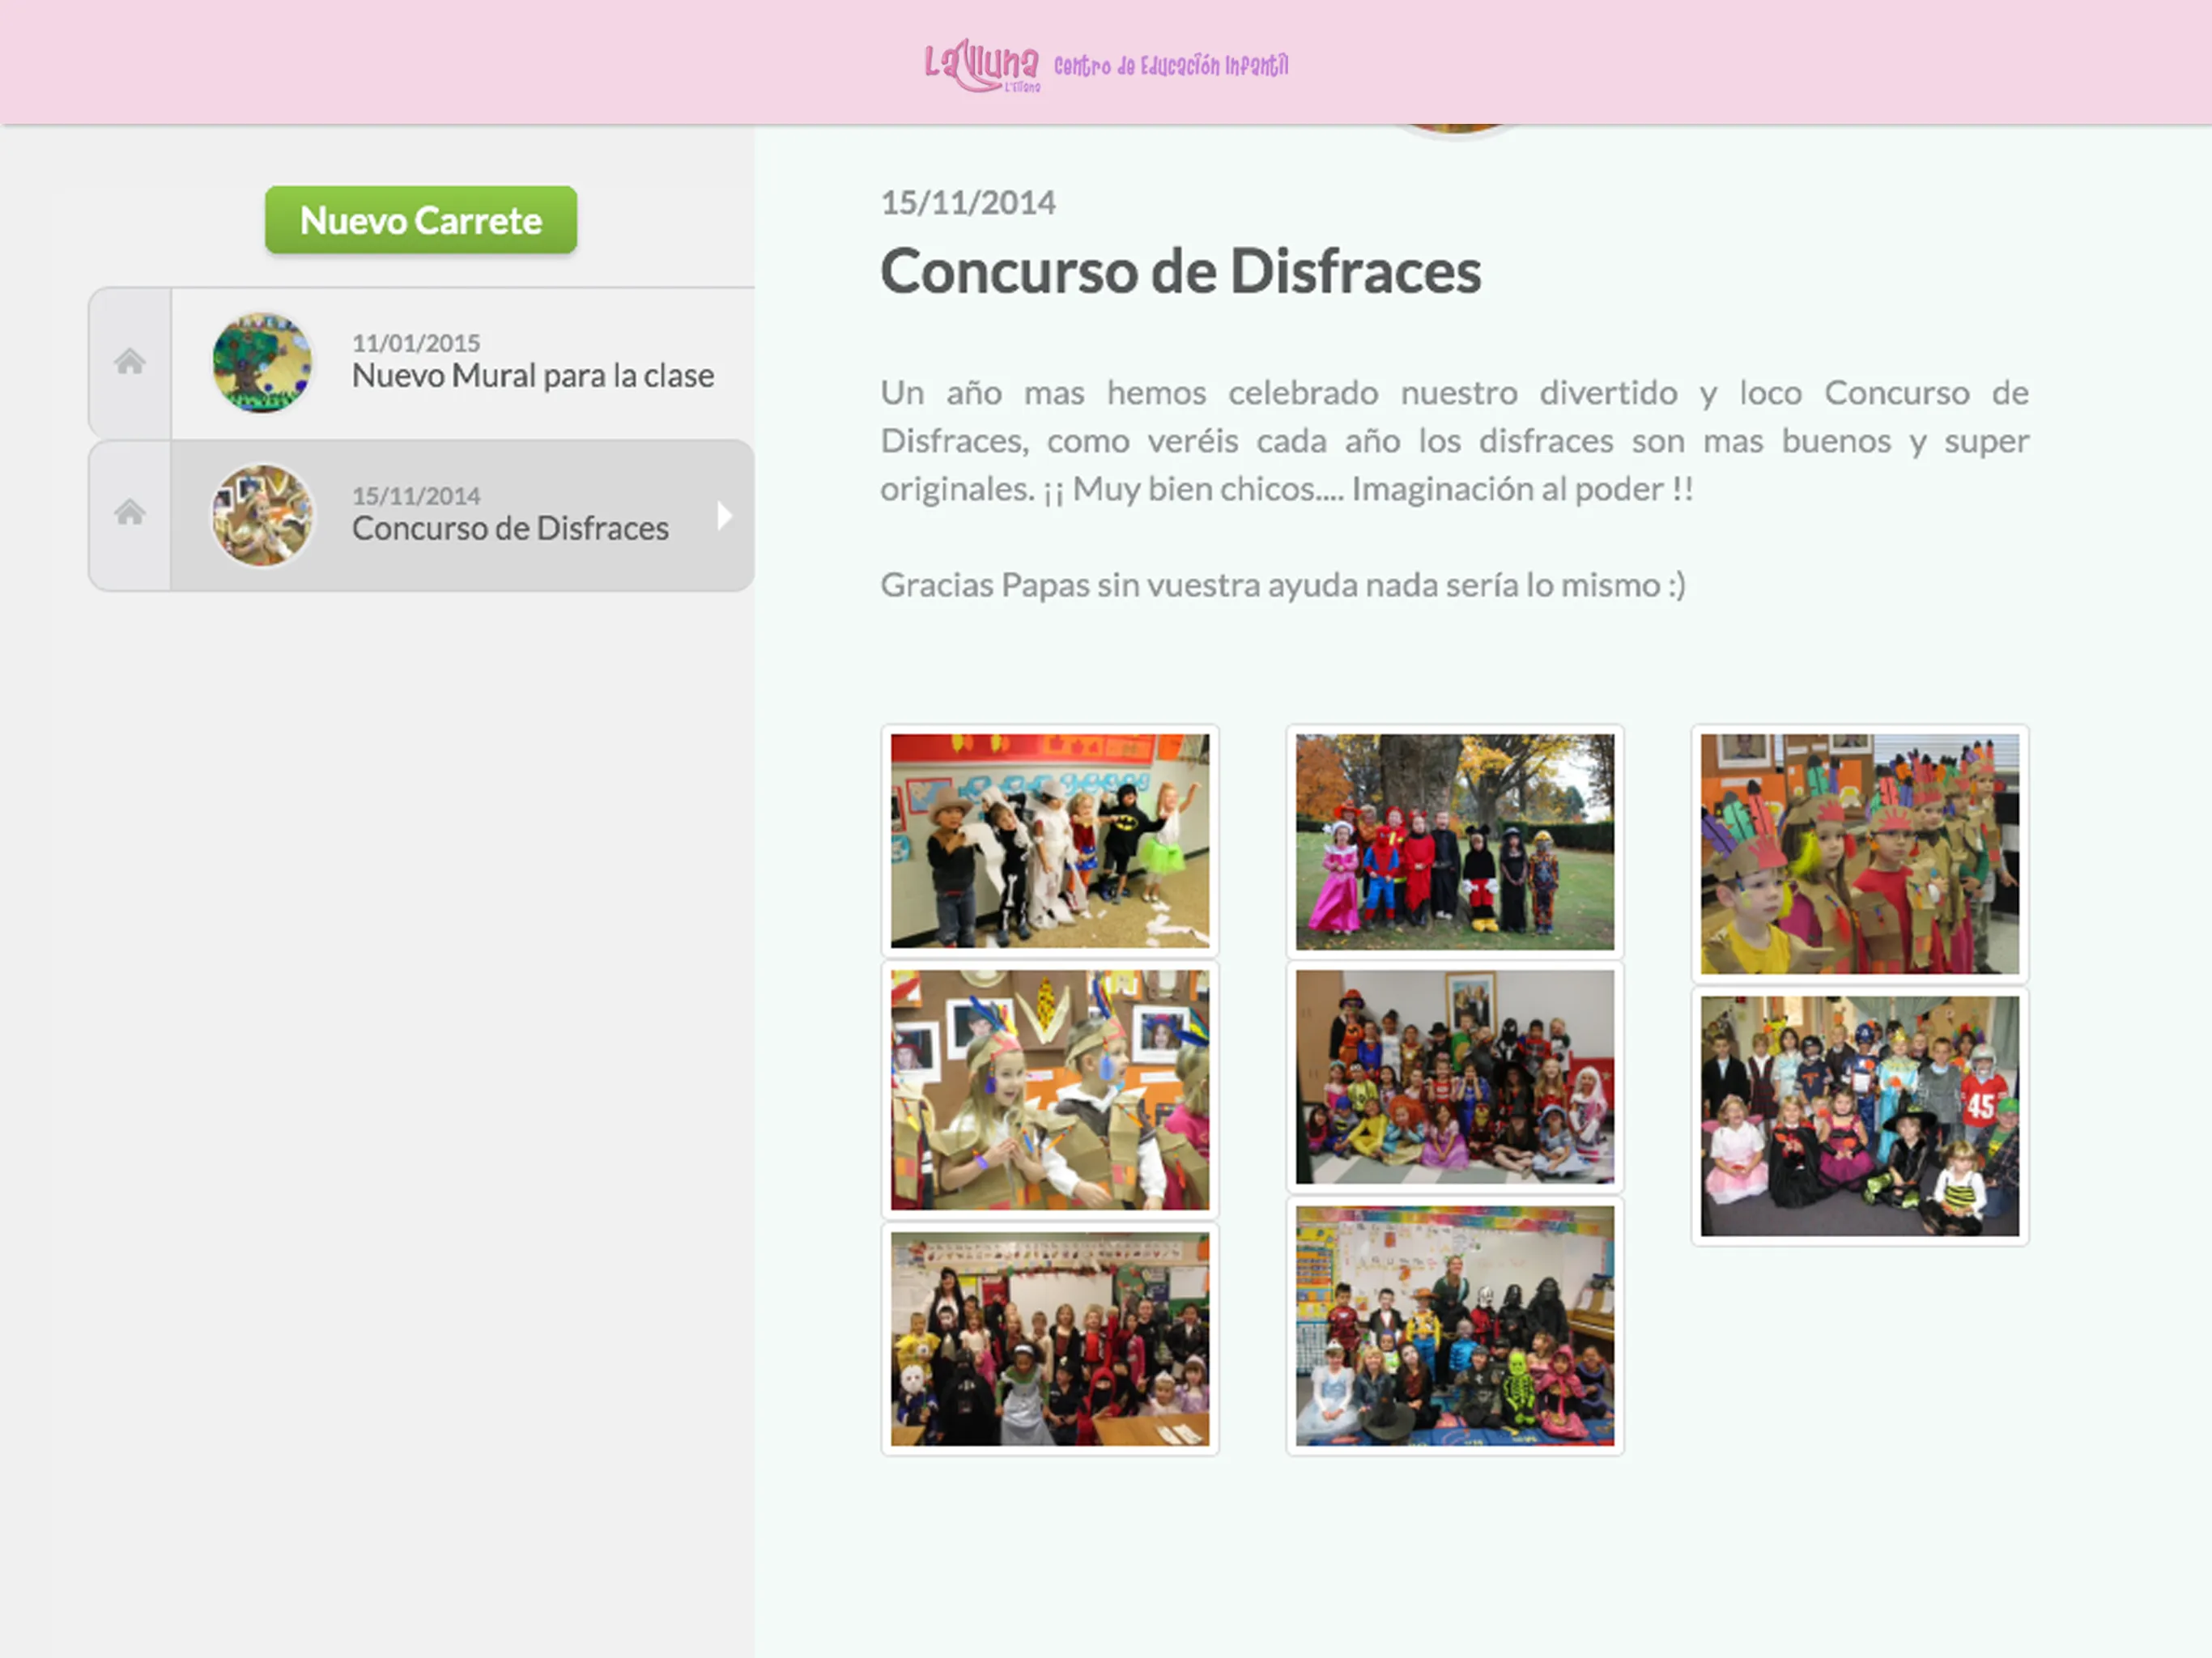The height and width of the screenshot is (1658, 2212).
Task: Open classroom photo with Darth Vader costume
Action: click(x=1050, y=1339)
